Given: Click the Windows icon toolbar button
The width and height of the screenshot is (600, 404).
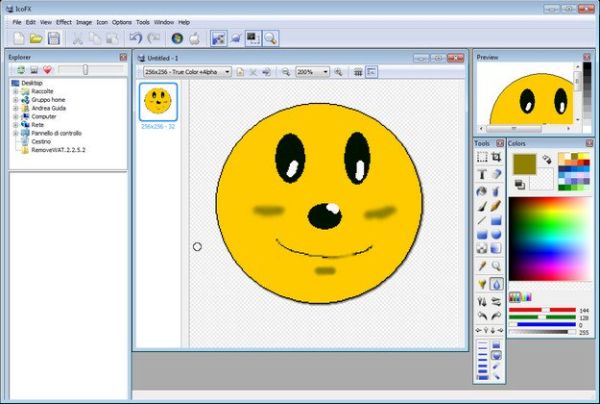Looking at the screenshot, I should pos(178,38).
